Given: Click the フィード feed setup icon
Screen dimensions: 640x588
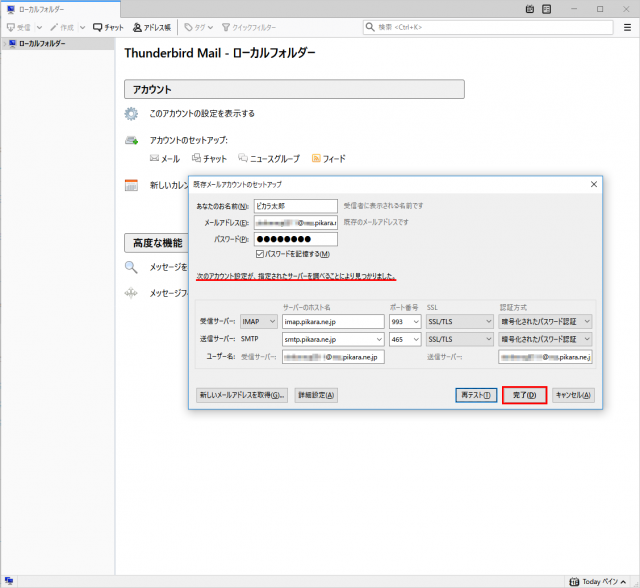Looking at the screenshot, I should click(x=328, y=159).
